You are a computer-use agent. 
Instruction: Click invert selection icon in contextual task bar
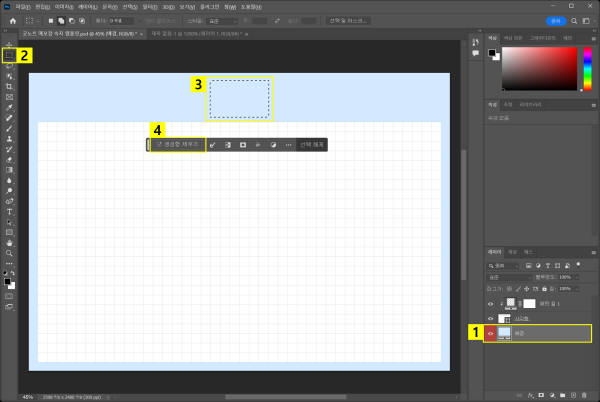pos(228,145)
